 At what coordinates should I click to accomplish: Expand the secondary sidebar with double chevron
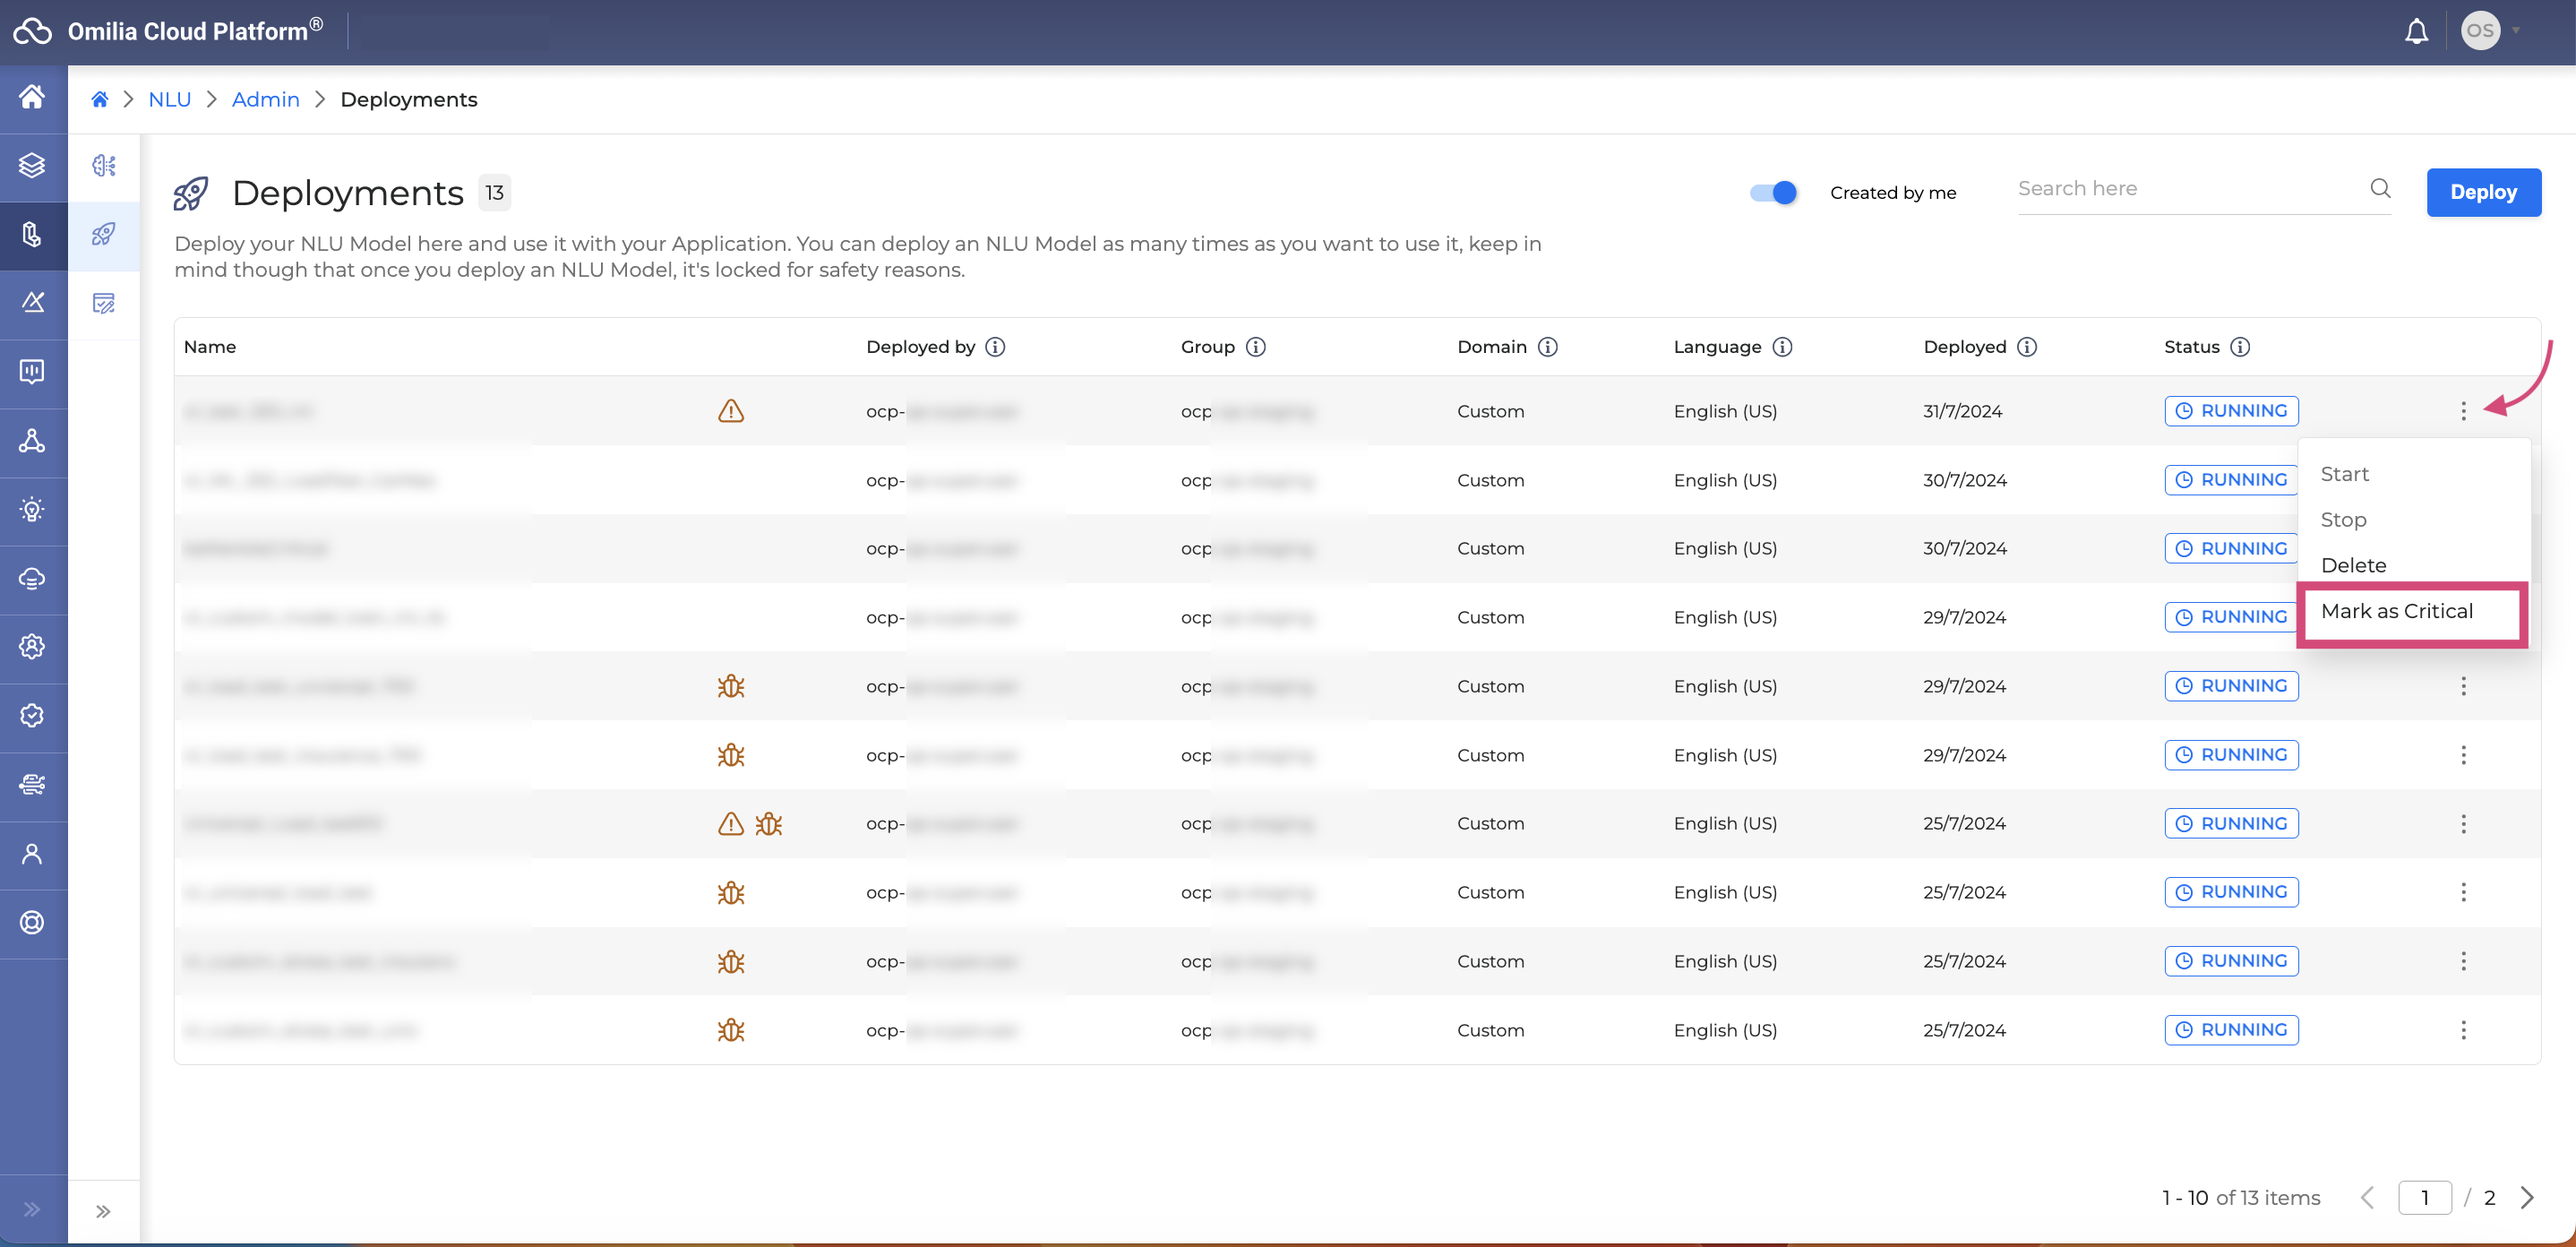tap(103, 1211)
